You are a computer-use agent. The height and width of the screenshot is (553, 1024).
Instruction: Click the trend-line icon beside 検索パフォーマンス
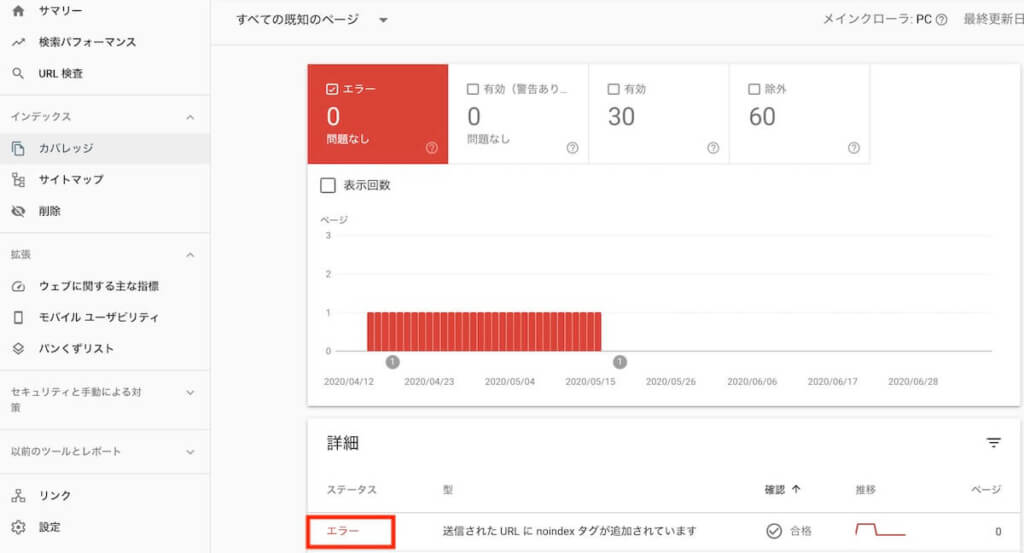point(18,42)
